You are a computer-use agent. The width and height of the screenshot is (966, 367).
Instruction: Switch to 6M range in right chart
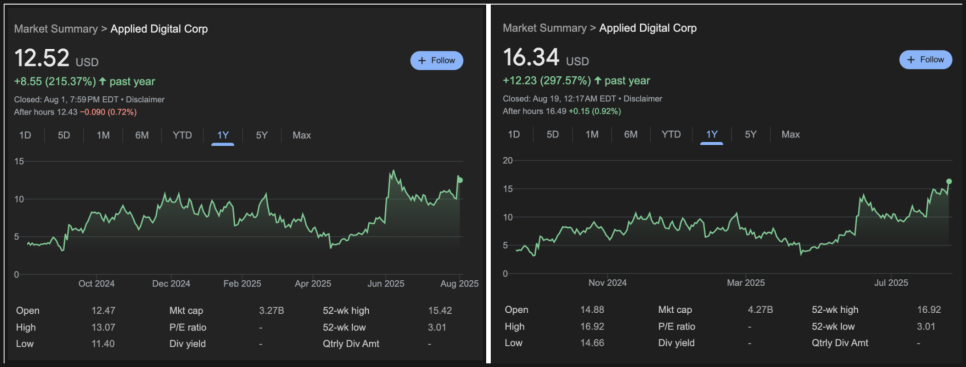(x=630, y=134)
